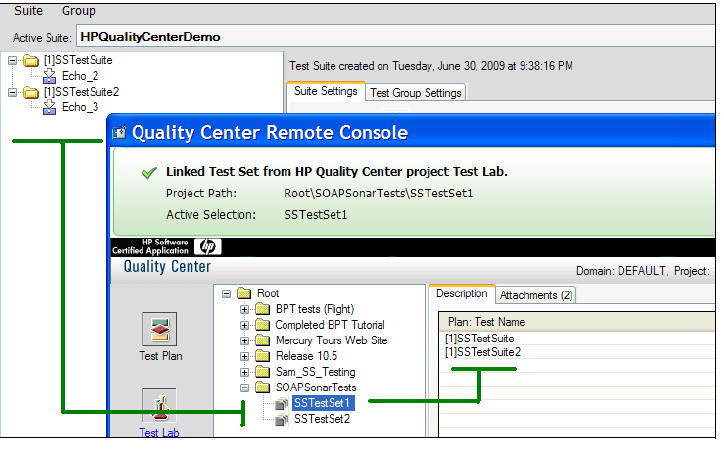
Task: Collapse the Root folder node
Action: point(226,294)
